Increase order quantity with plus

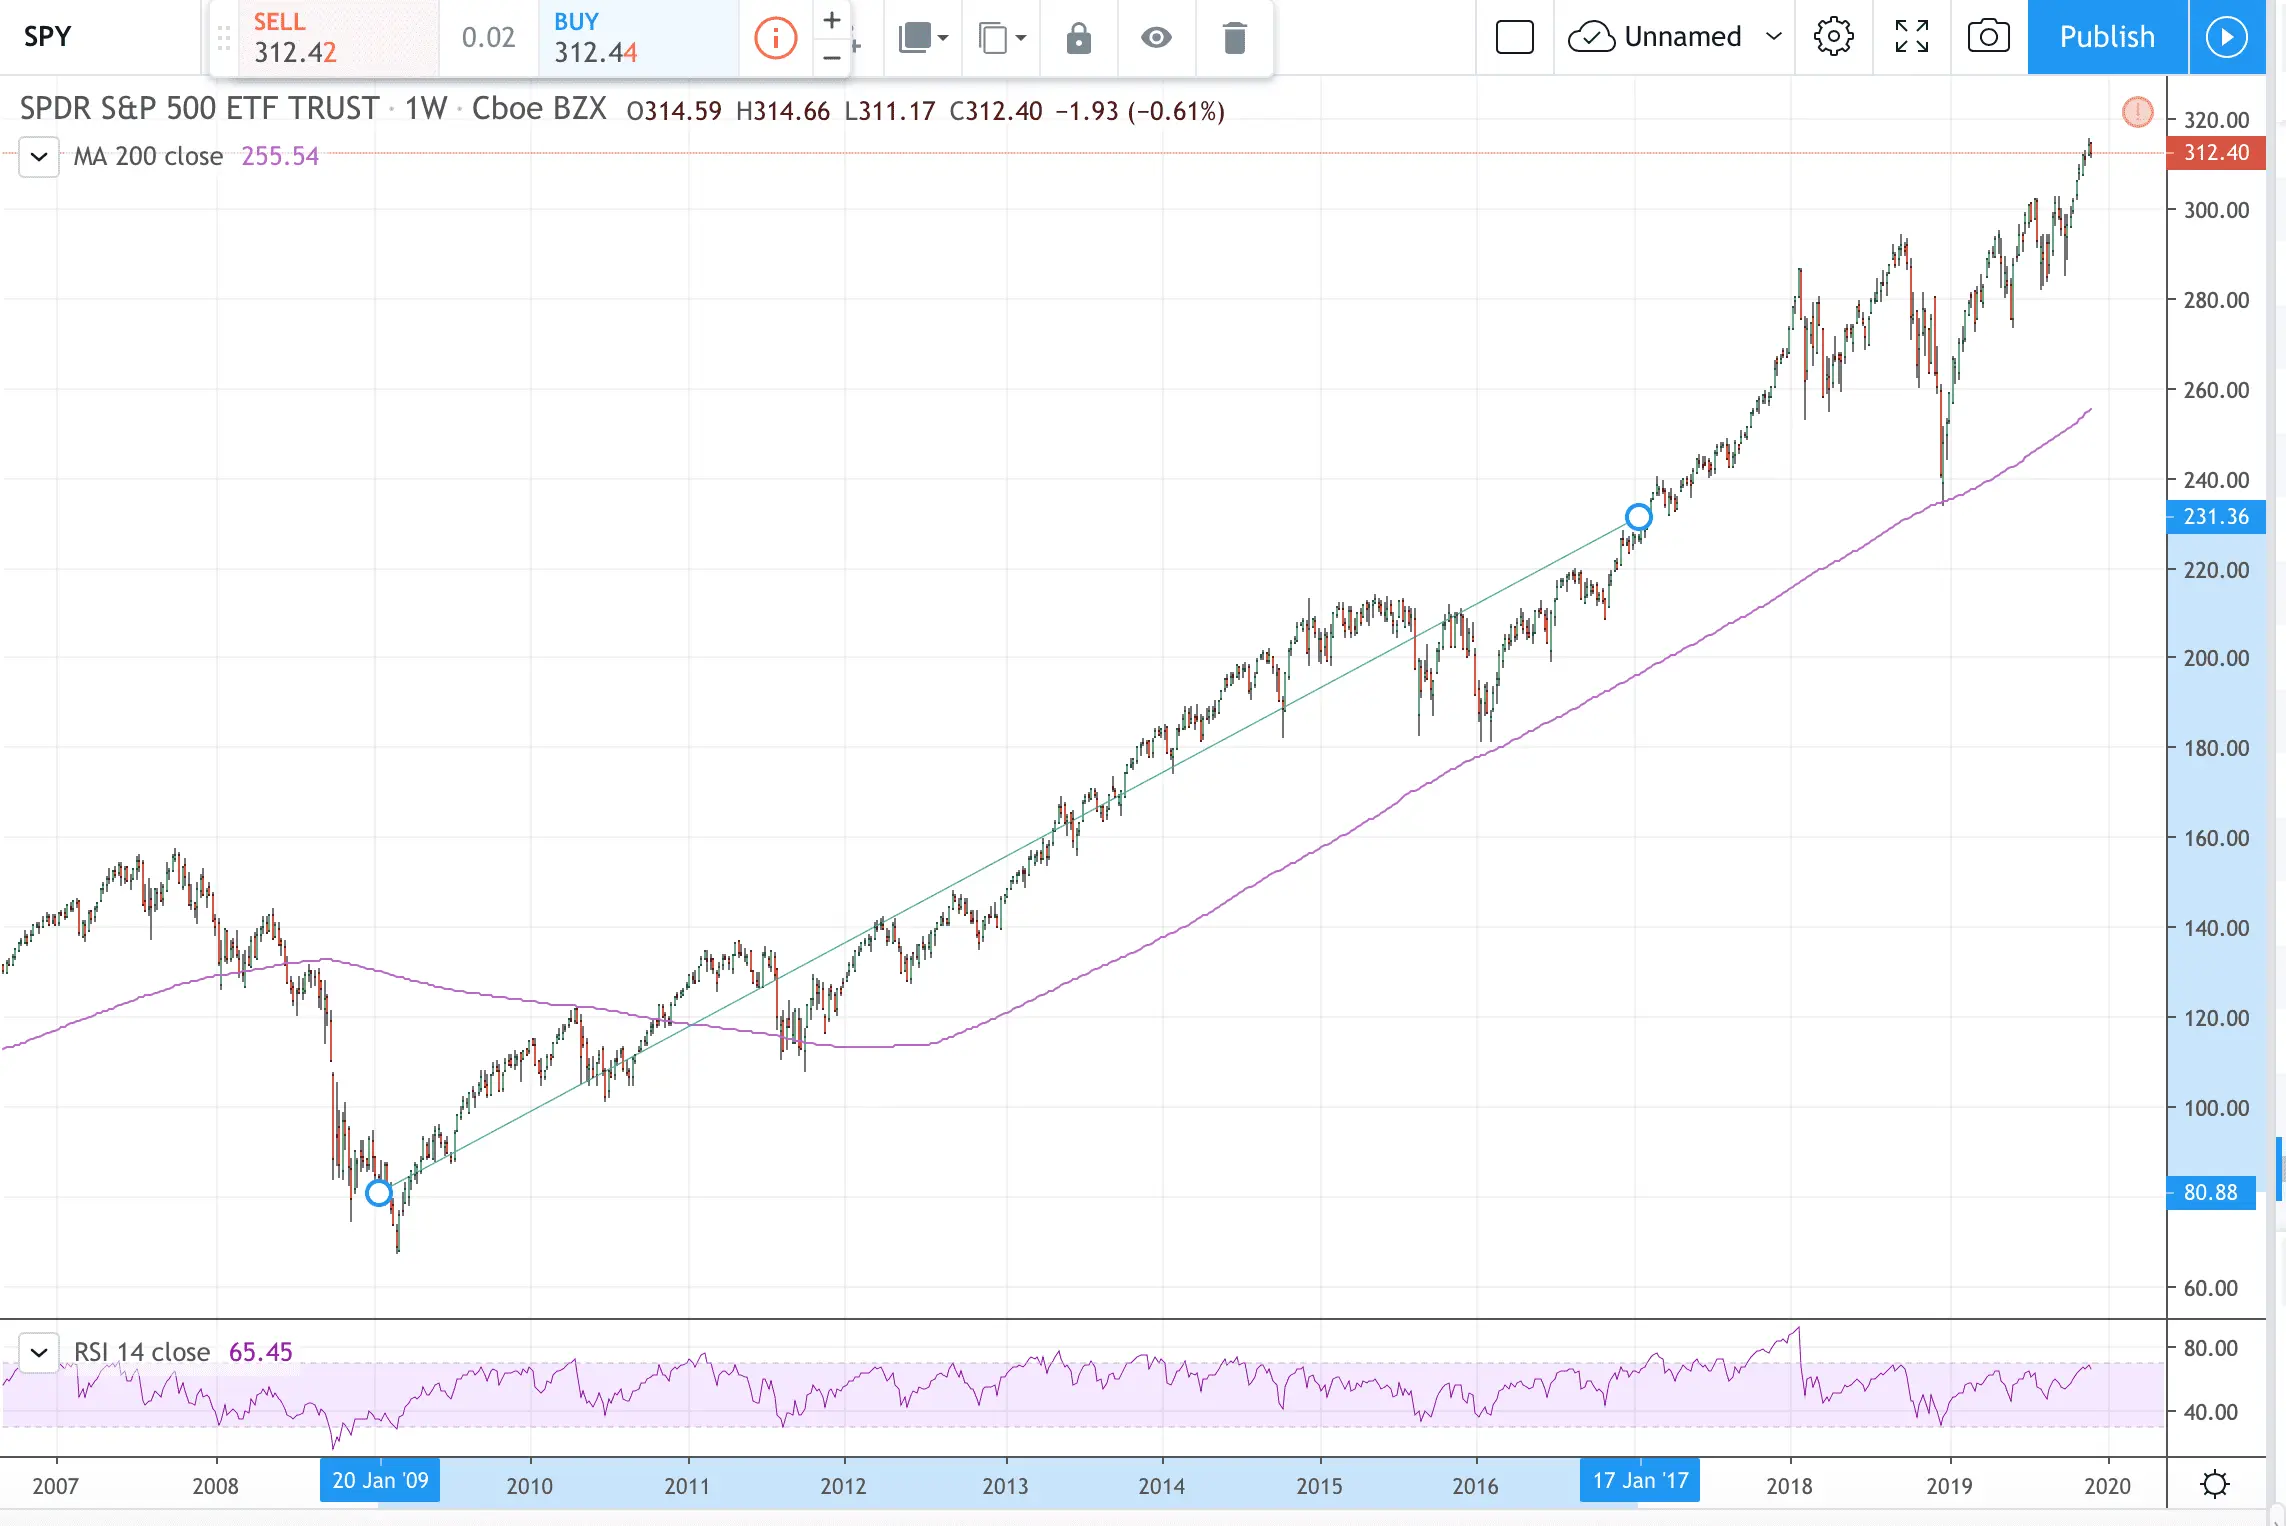pos(831,20)
